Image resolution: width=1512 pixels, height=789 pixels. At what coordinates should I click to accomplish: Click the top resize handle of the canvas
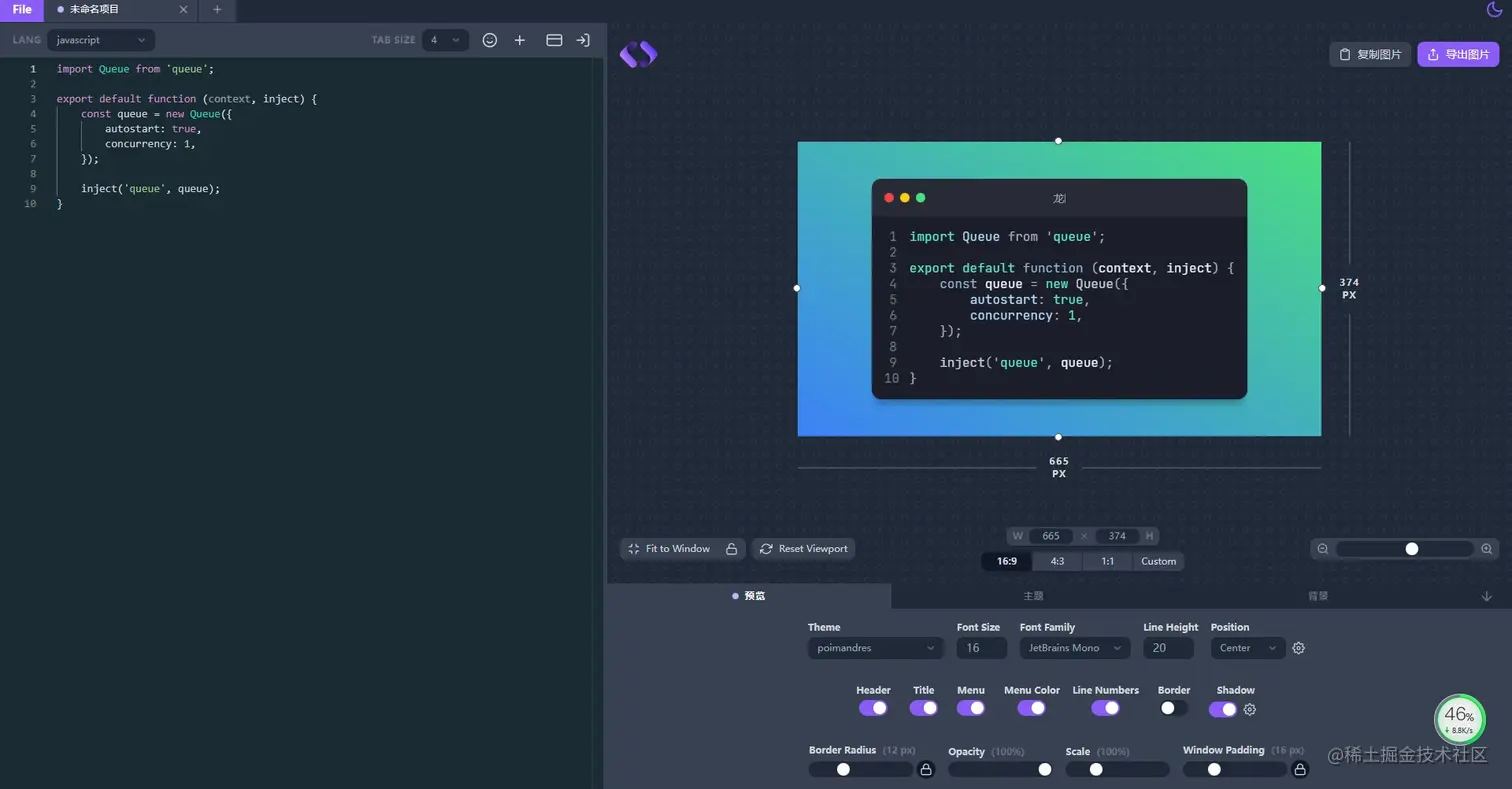click(x=1059, y=141)
